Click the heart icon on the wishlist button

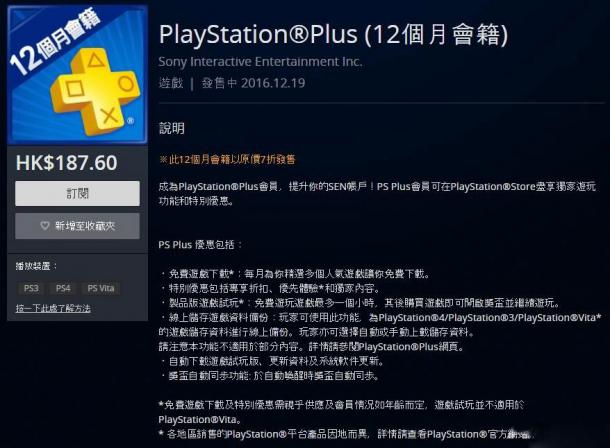coord(45,226)
